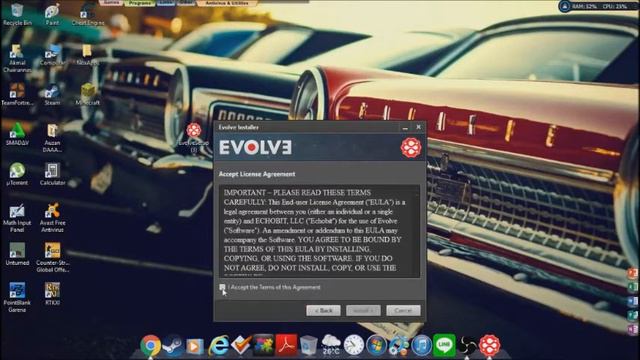Open the orange checkmark dock icon
Screen dimensions: 640x360
[241, 345]
